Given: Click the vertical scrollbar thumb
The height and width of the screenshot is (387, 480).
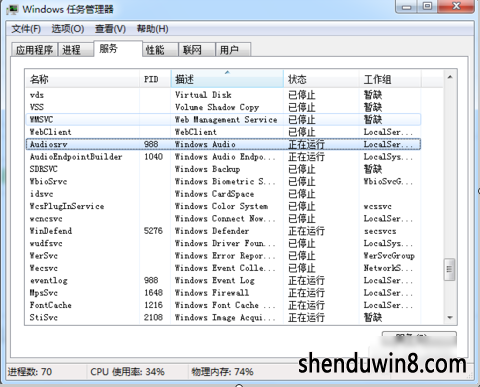Looking at the screenshot, I should click(x=450, y=270).
